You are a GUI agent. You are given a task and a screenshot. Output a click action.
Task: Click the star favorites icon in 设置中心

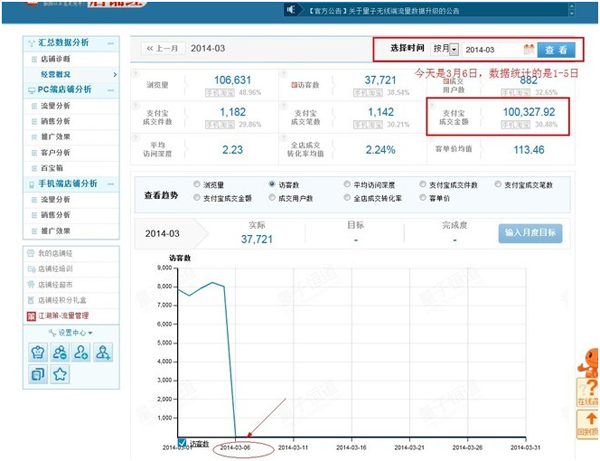pos(60,375)
